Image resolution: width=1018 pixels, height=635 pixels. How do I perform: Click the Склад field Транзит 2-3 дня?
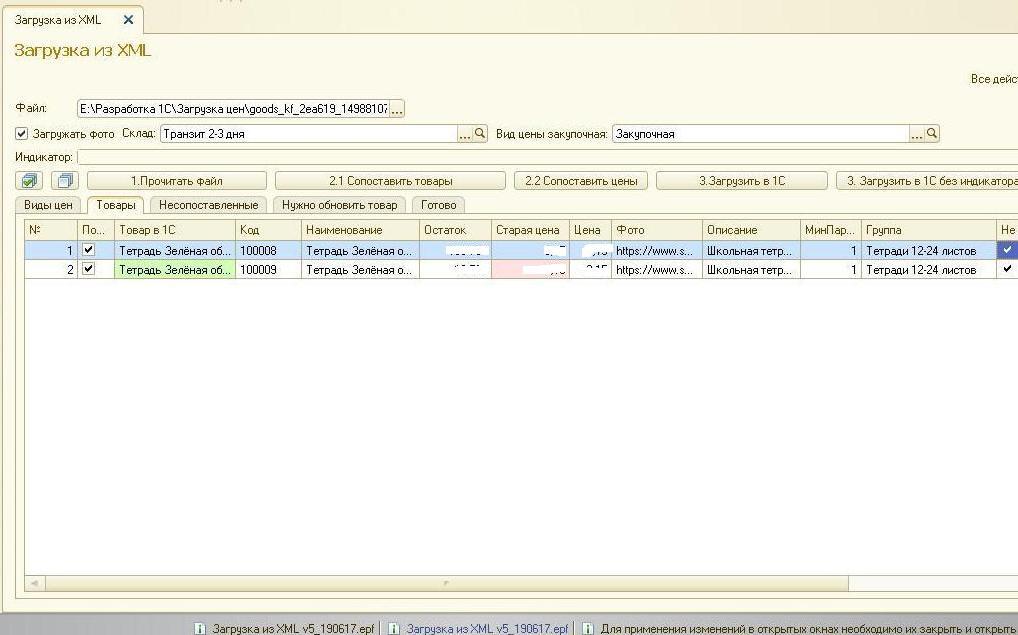(308, 134)
